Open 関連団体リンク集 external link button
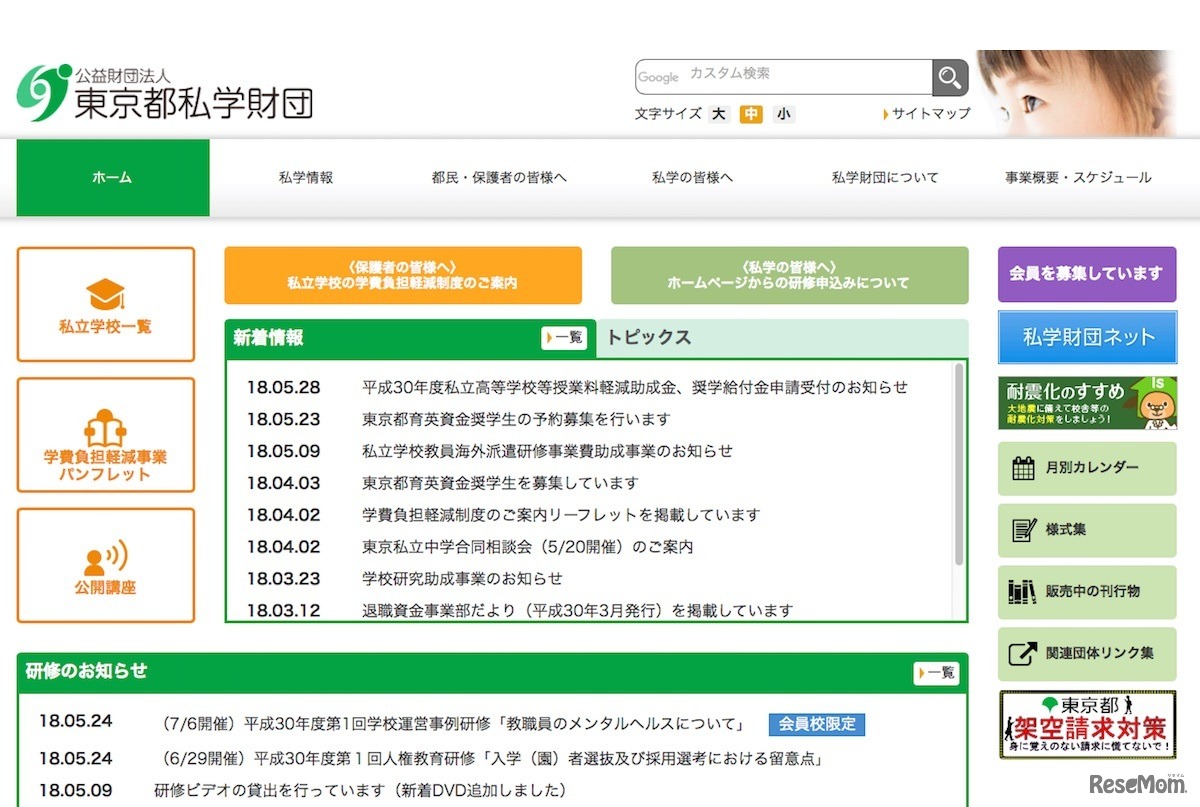 pyautogui.click(x=1087, y=654)
